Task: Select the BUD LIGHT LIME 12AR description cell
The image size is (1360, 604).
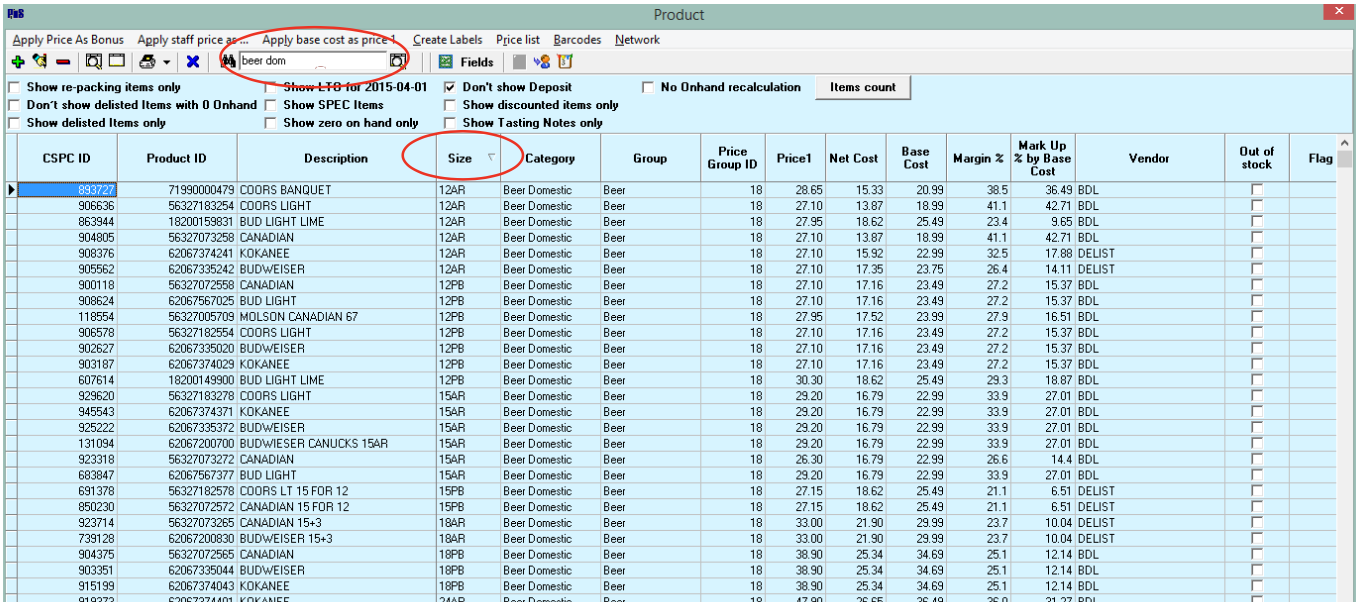Action: tap(336, 222)
